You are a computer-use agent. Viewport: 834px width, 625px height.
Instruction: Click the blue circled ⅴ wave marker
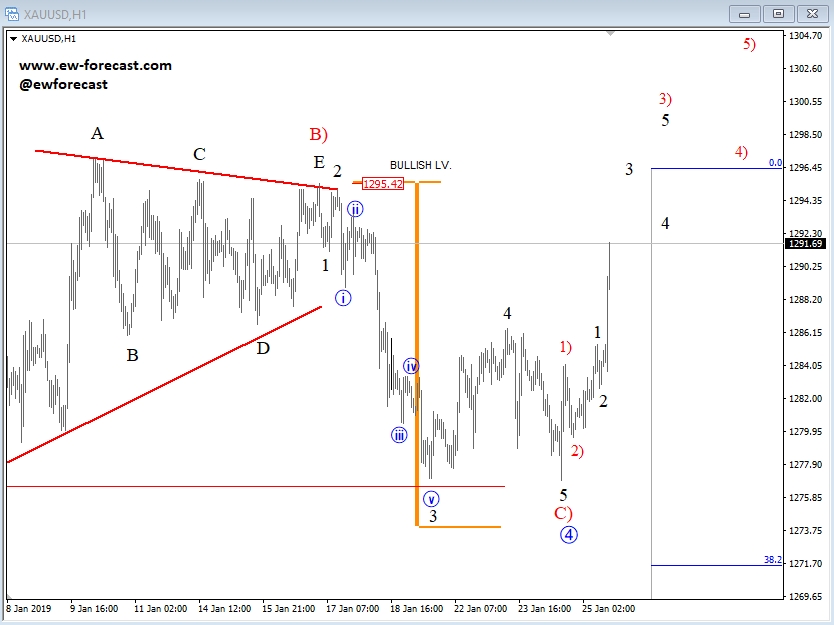430,497
